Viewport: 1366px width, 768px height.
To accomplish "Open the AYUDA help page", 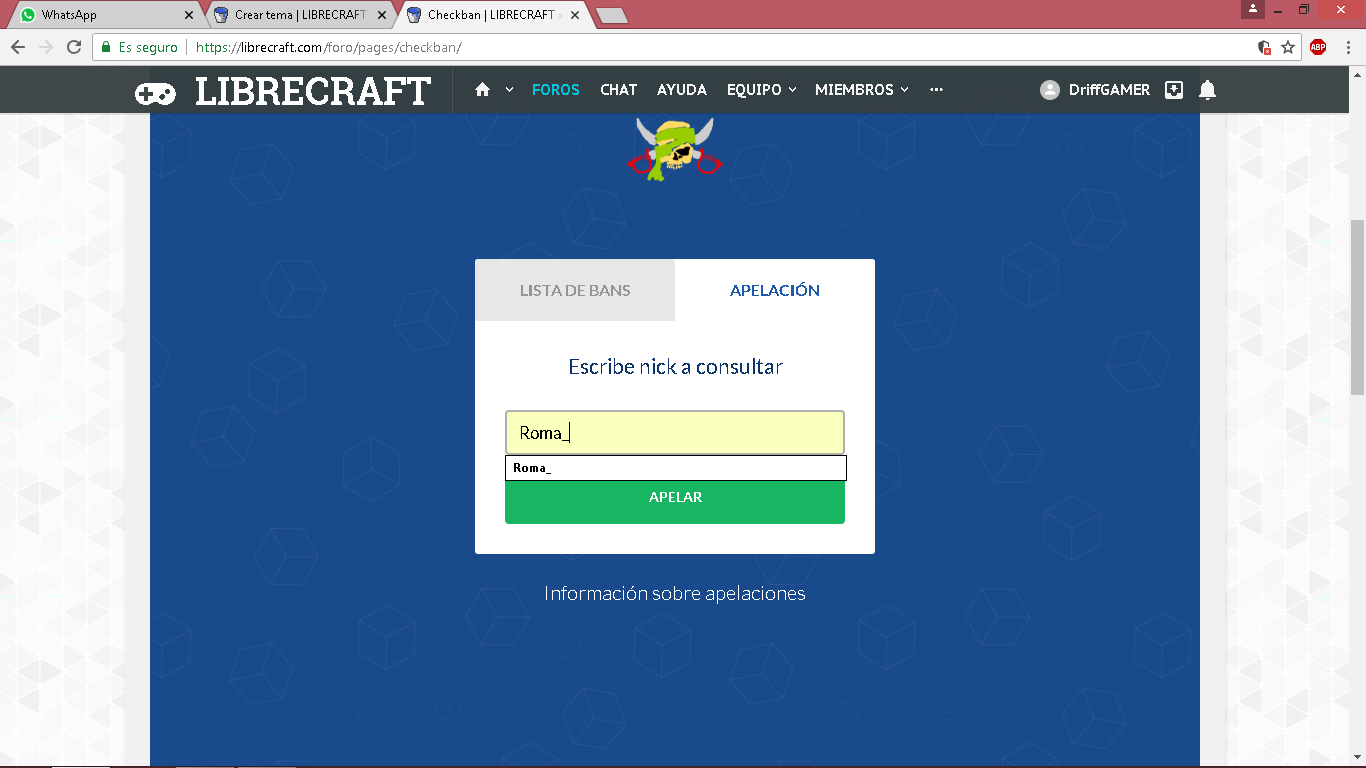I will [682, 89].
